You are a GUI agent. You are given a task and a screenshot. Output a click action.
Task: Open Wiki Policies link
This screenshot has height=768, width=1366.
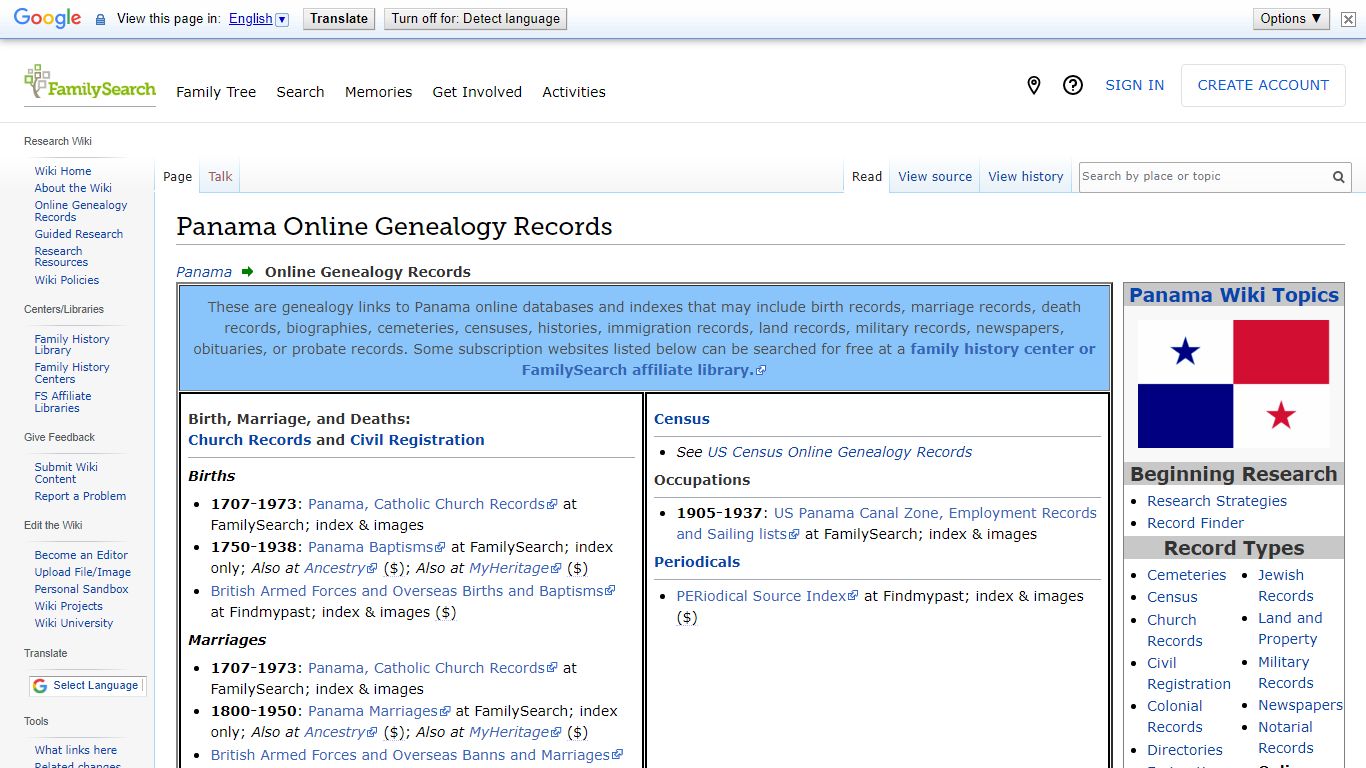67,280
